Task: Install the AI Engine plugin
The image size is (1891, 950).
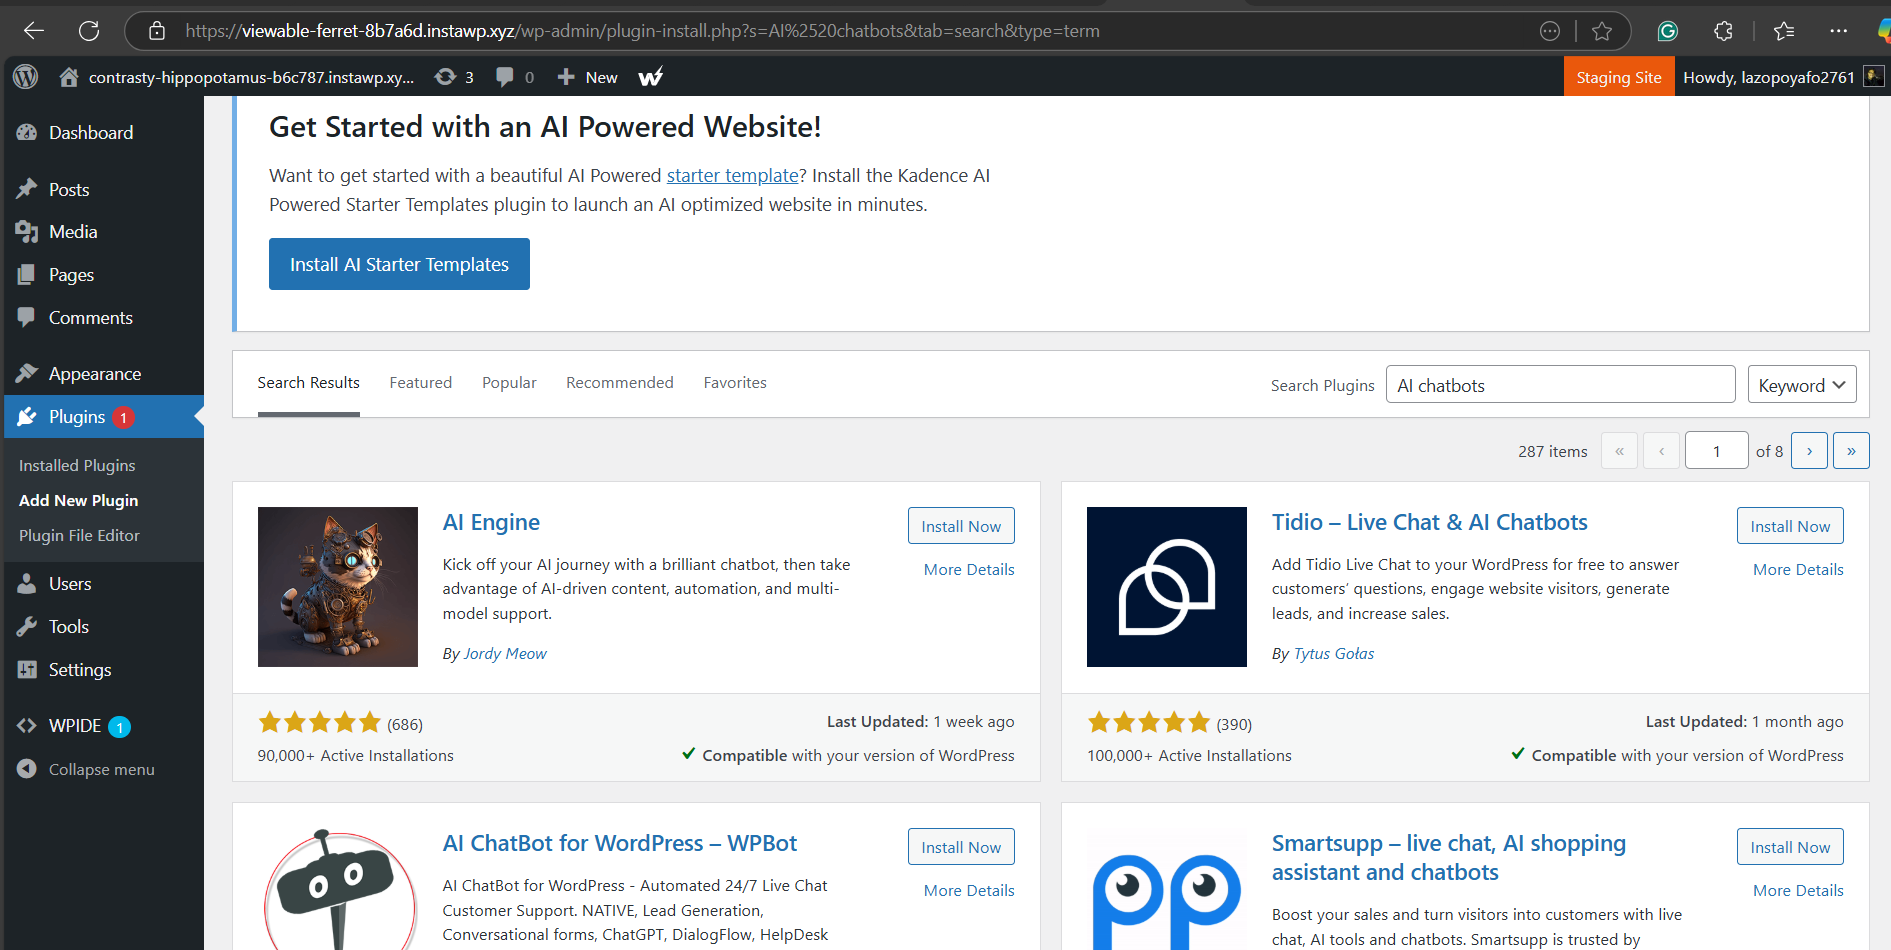Action: 961,526
